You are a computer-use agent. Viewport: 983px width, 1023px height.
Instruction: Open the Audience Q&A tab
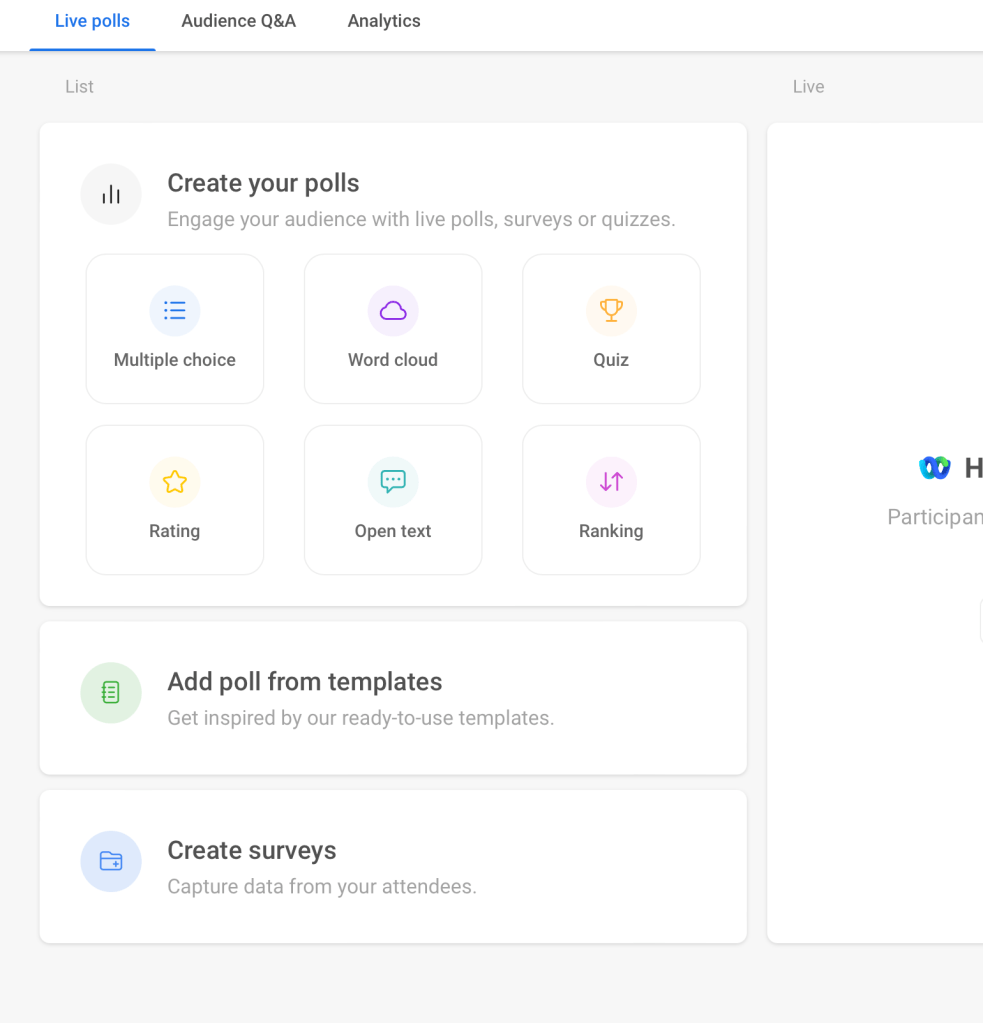[x=238, y=21]
